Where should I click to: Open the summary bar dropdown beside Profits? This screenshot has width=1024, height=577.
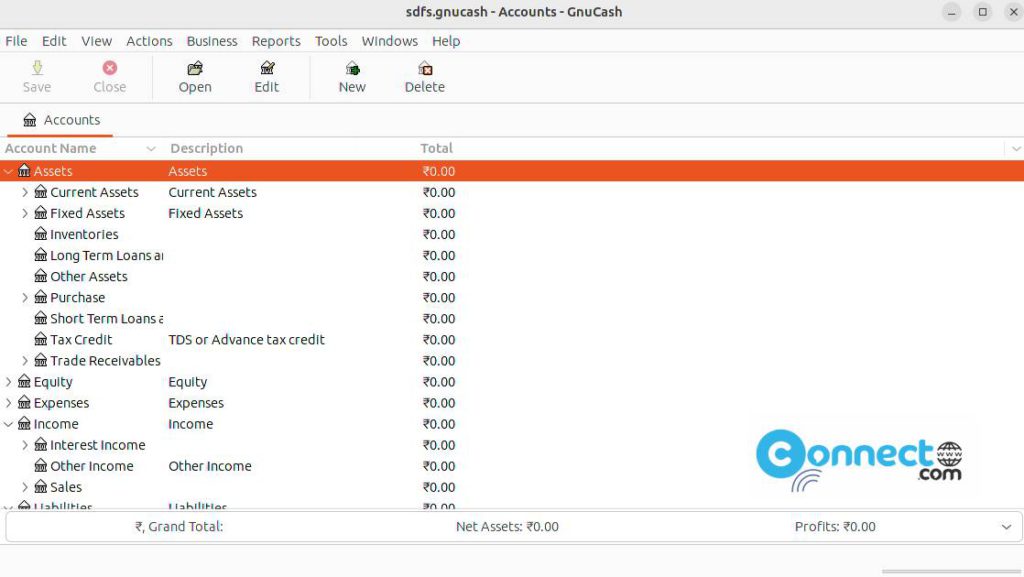click(1006, 526)
